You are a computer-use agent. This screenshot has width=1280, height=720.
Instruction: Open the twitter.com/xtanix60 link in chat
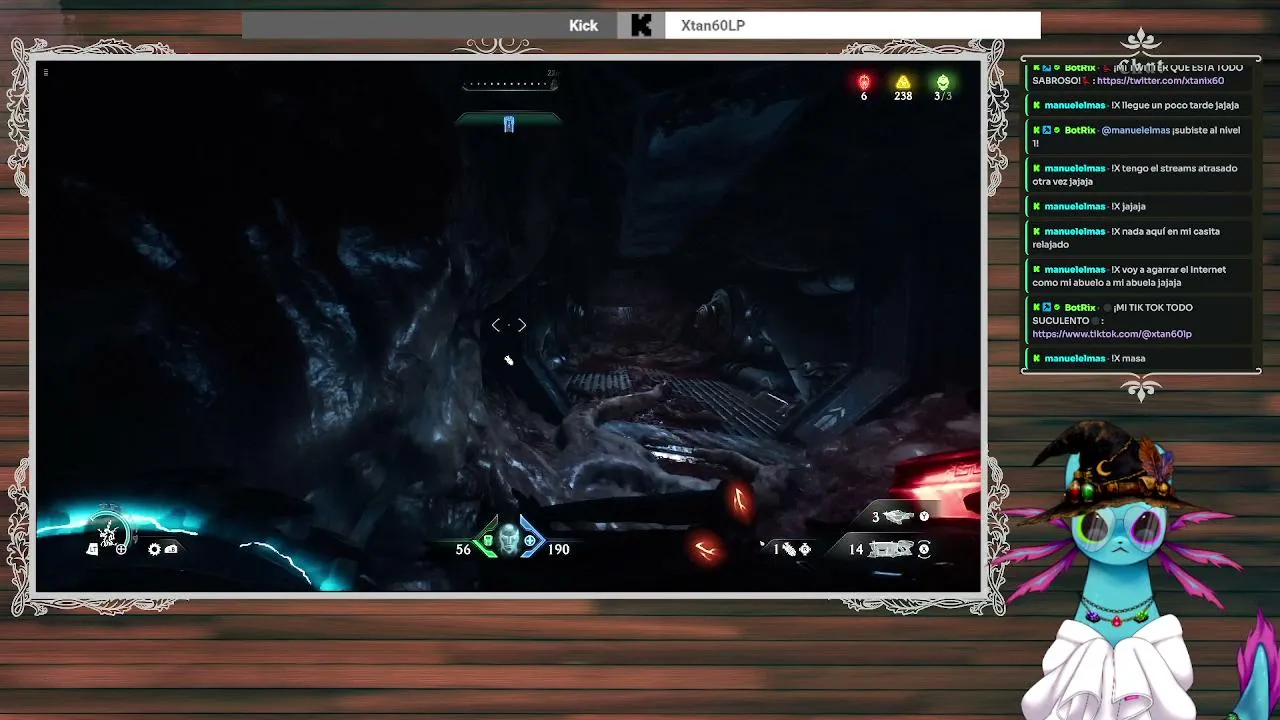coord(1160,81)
